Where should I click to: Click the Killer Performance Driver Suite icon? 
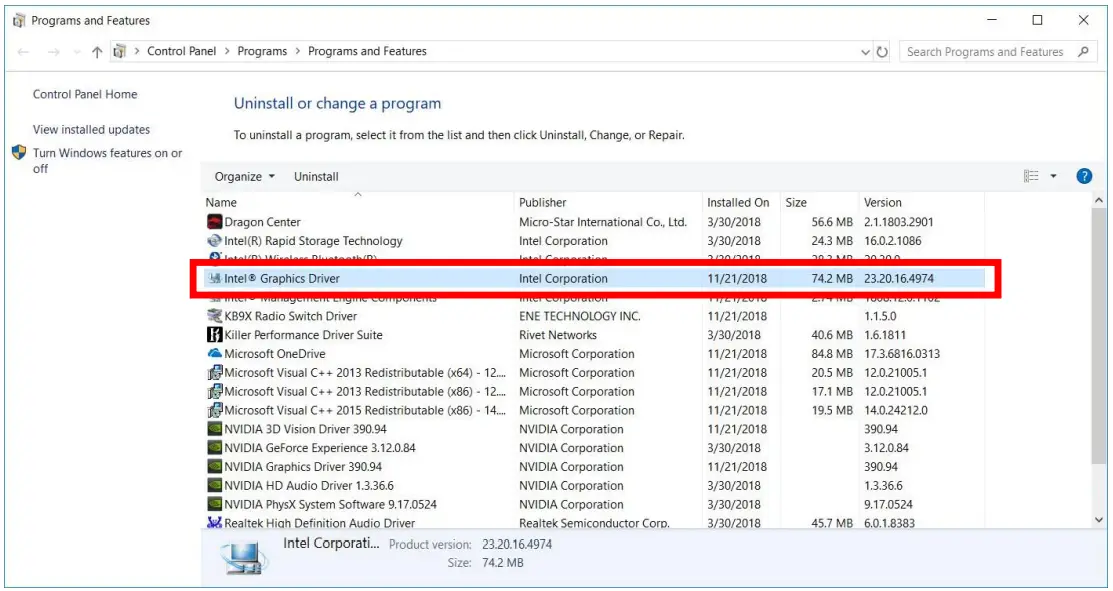click(214, 335)
